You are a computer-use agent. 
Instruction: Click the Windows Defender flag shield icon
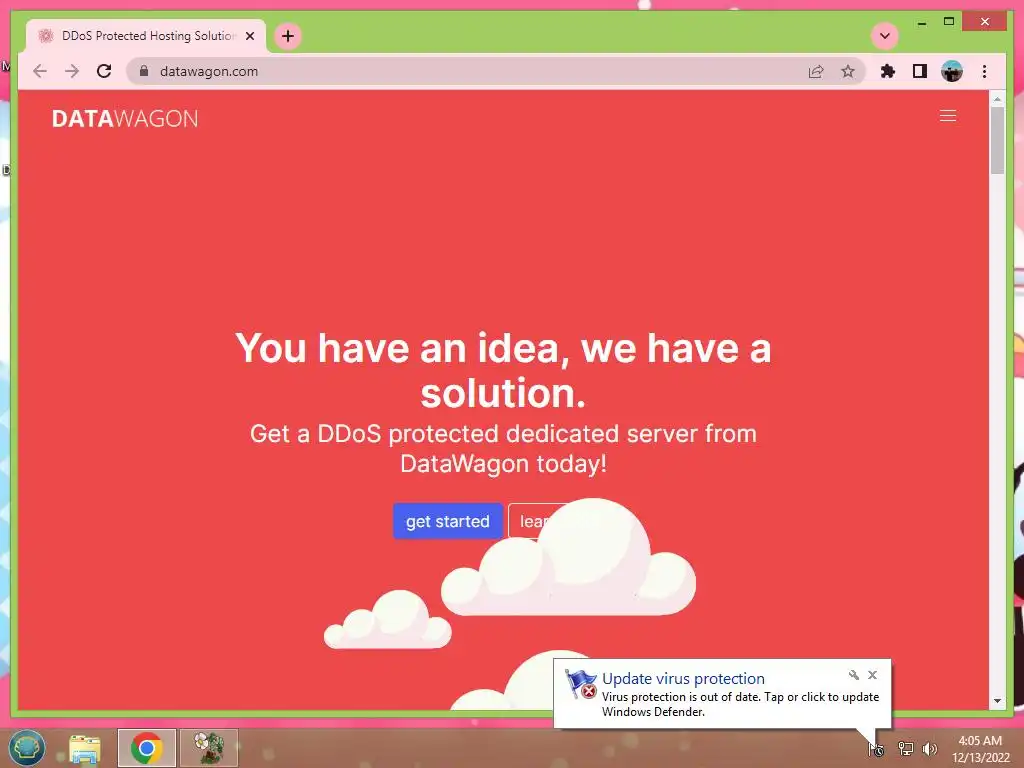tap(581, 684)
